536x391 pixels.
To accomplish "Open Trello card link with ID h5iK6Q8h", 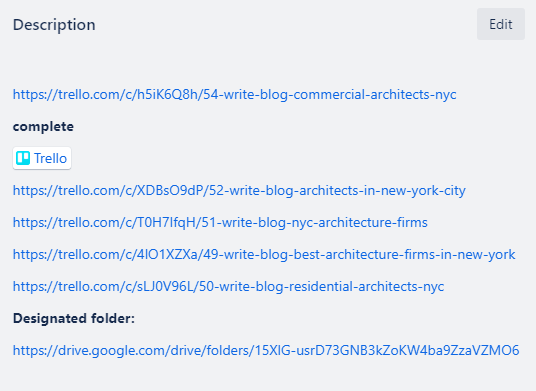I will (234, 95).
